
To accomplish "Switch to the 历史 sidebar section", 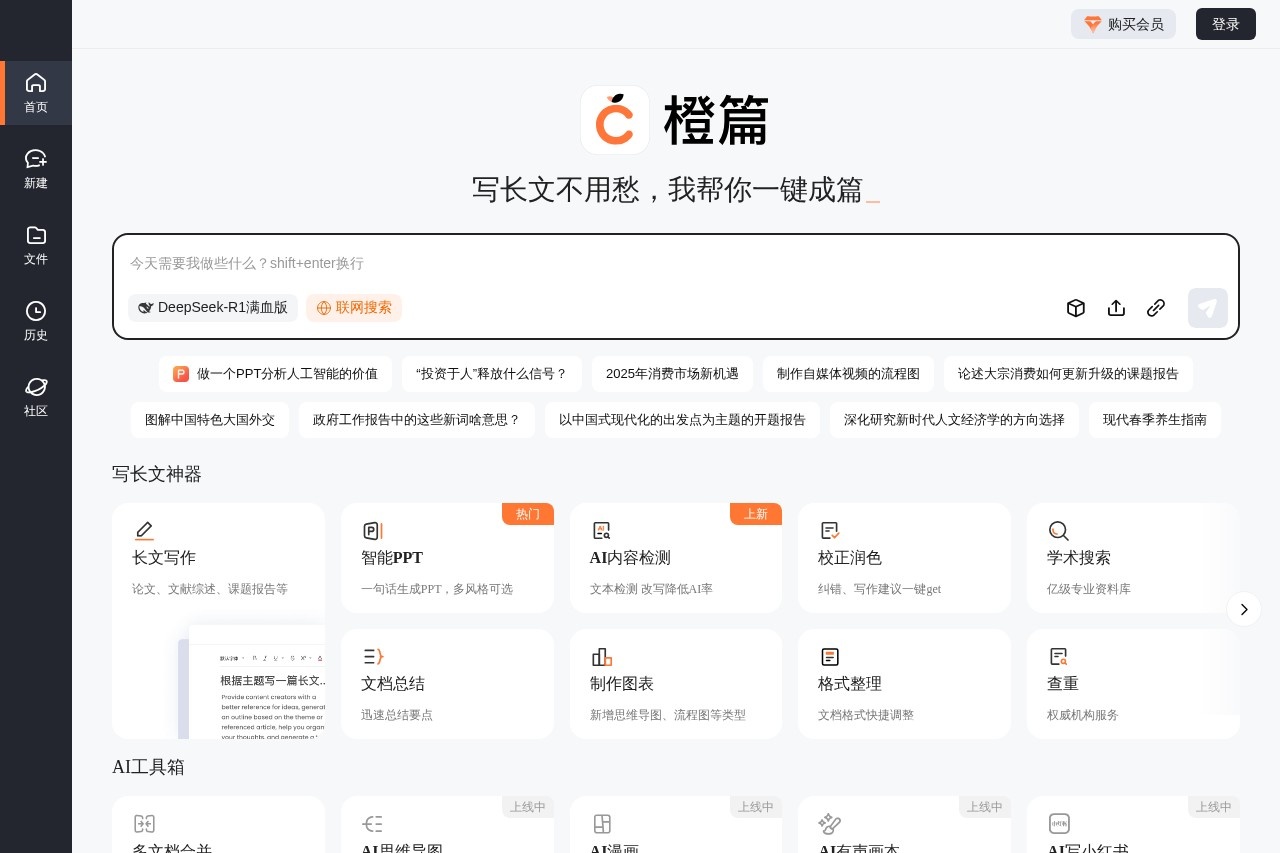I will (x=36, y=320).
